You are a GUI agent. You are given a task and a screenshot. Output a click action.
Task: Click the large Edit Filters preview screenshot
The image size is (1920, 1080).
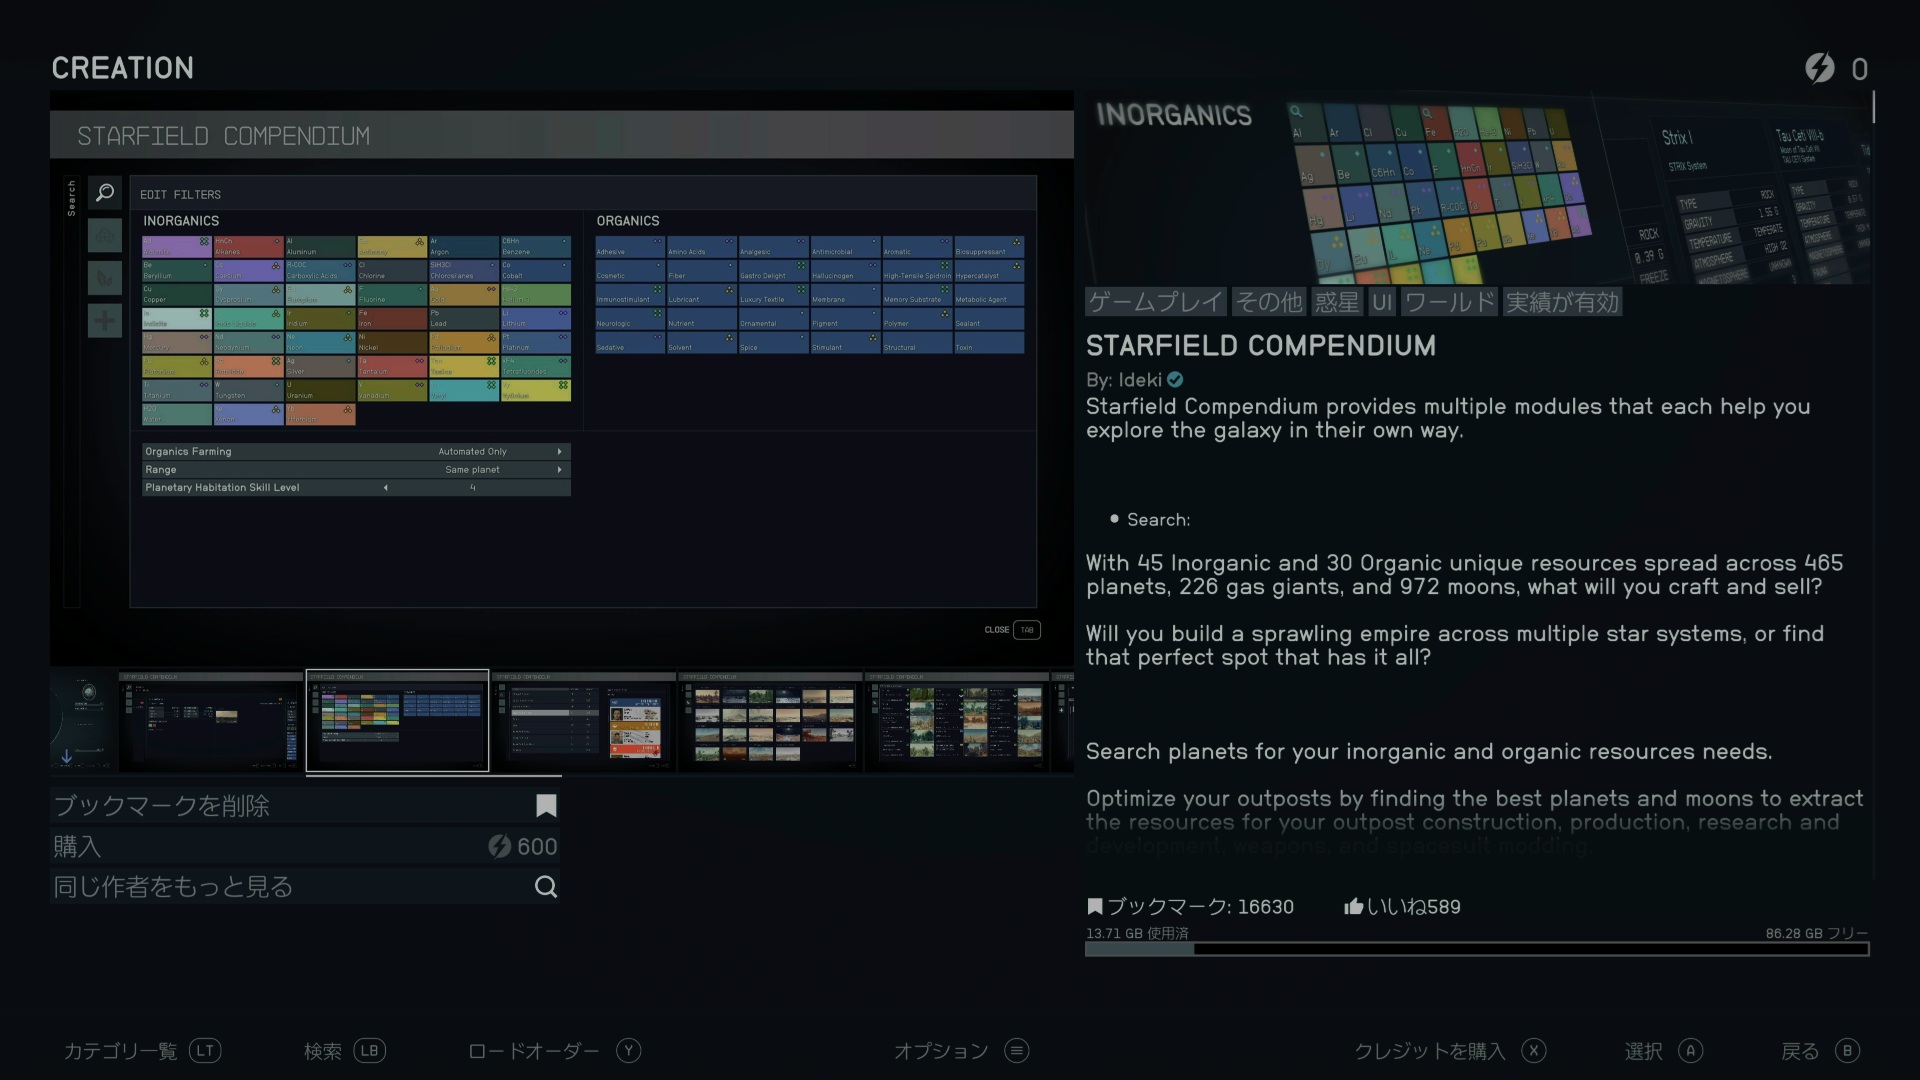click(562, 378)
